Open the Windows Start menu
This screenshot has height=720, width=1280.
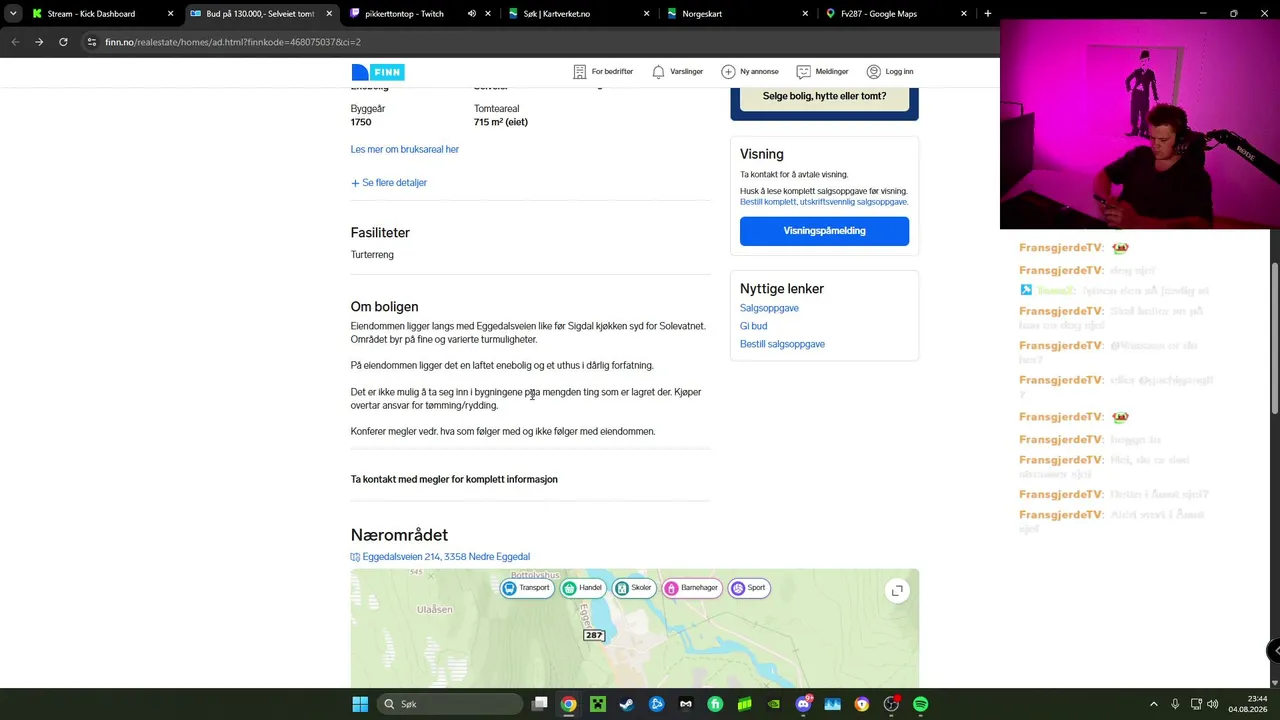pos(360,704)
